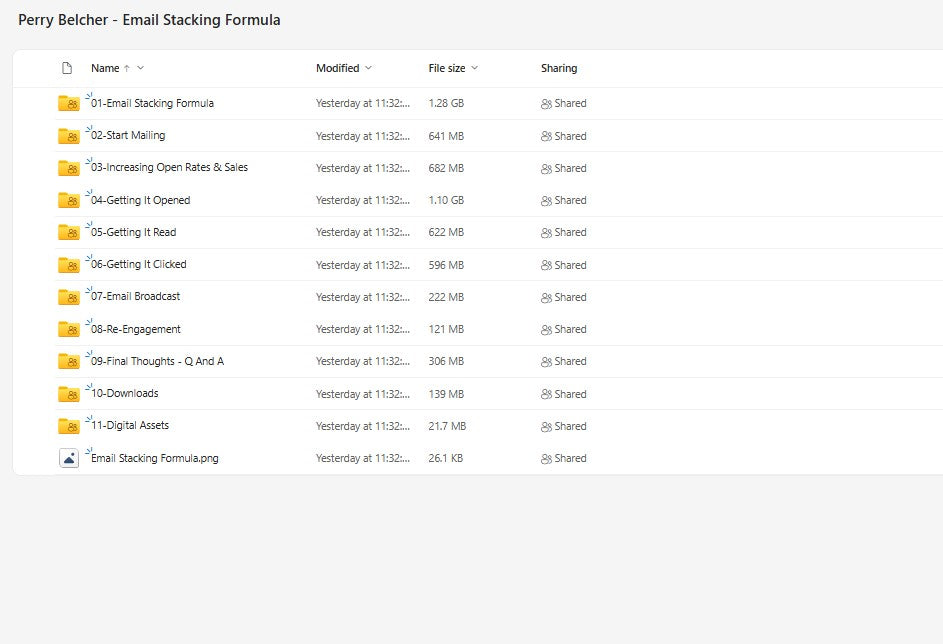The image size is (943, 644).
Task: Open the Name column dropdown chevron
Action: [x=141, y=68]
